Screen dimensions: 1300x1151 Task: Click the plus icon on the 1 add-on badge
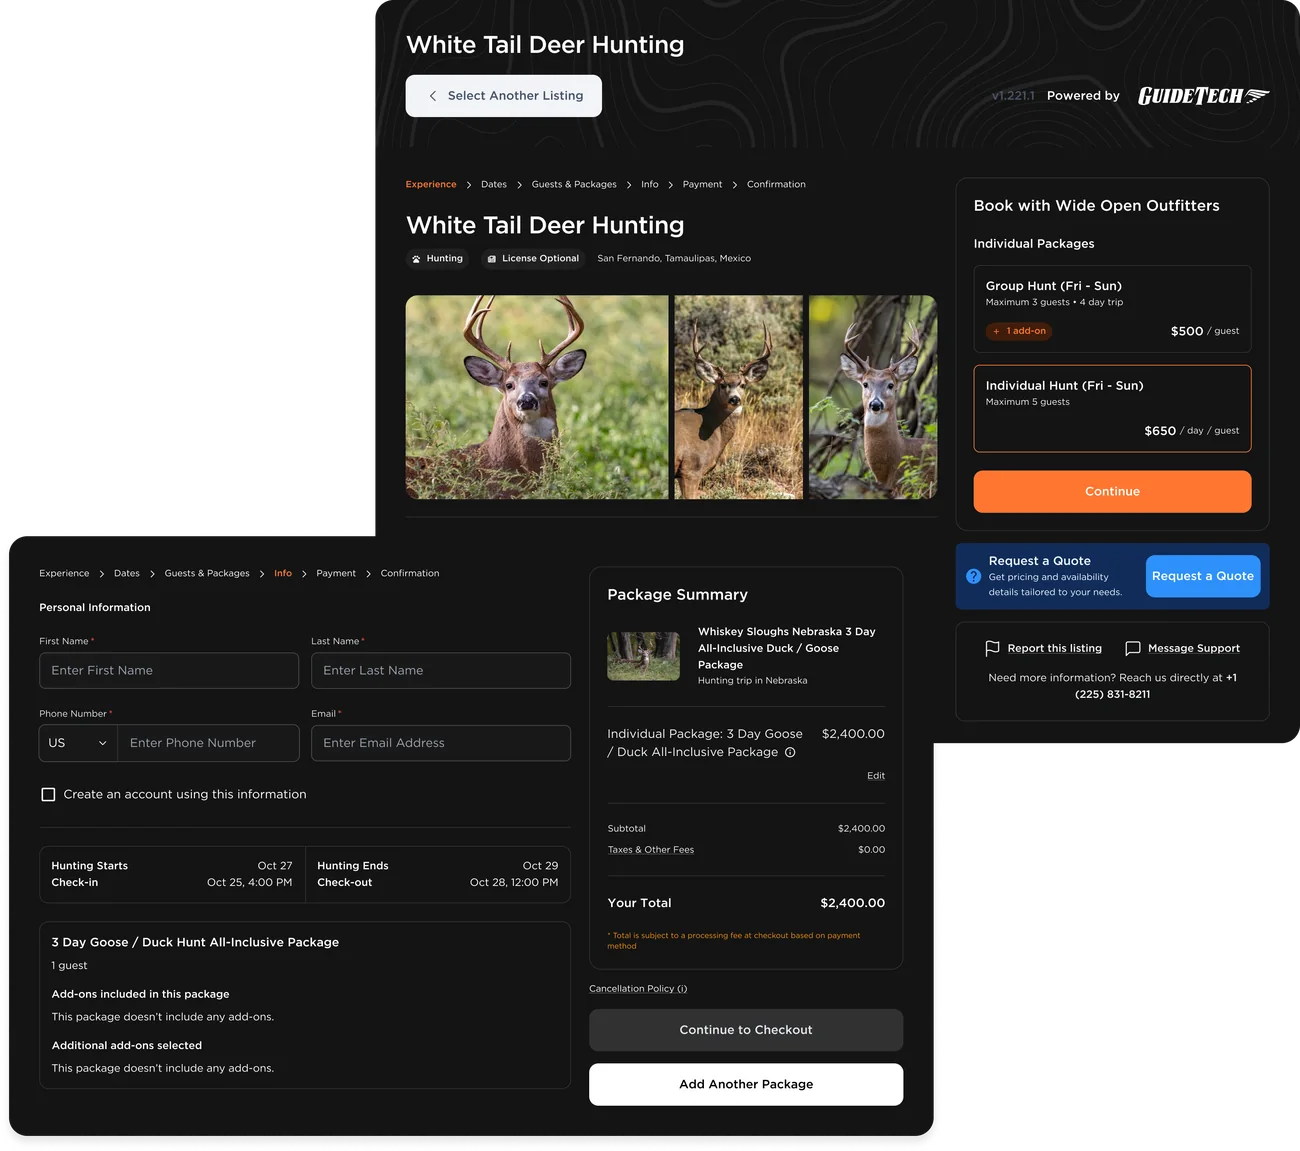click(996, 331)
